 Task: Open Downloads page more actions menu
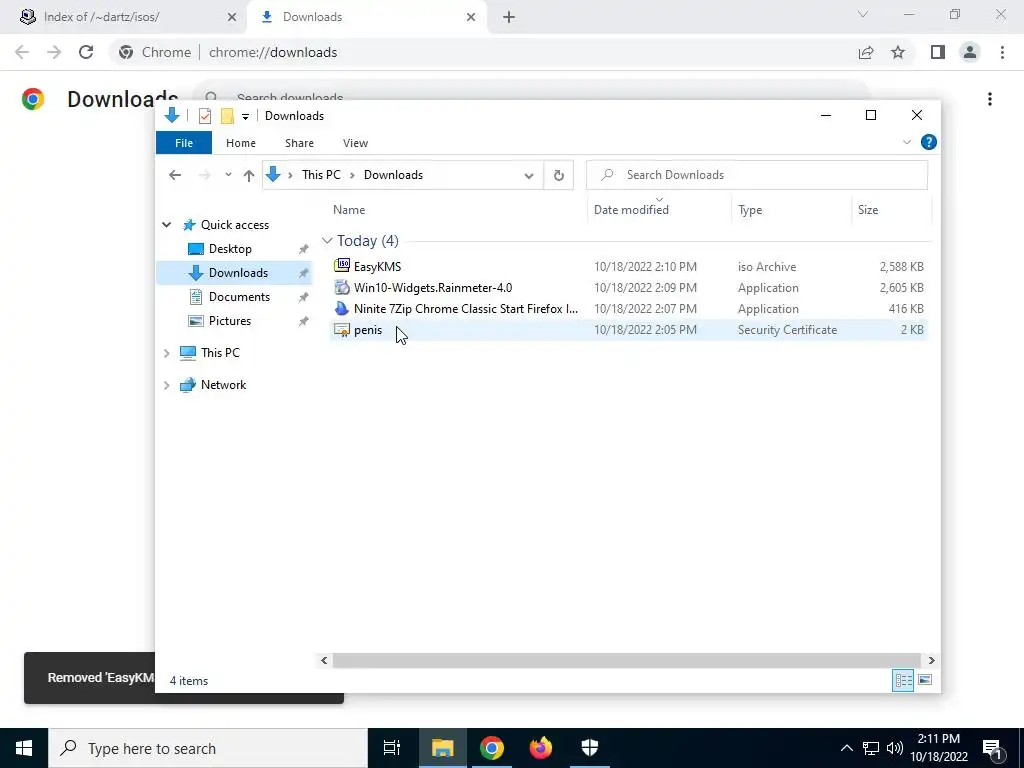pos(990,99)
